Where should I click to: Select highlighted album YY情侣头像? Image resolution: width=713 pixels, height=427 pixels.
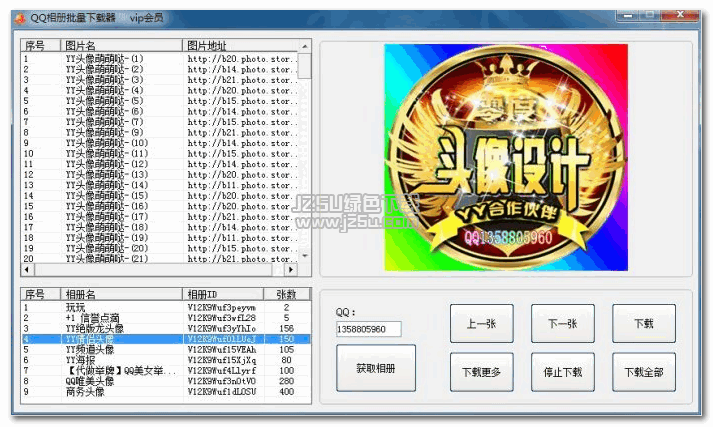166,339
